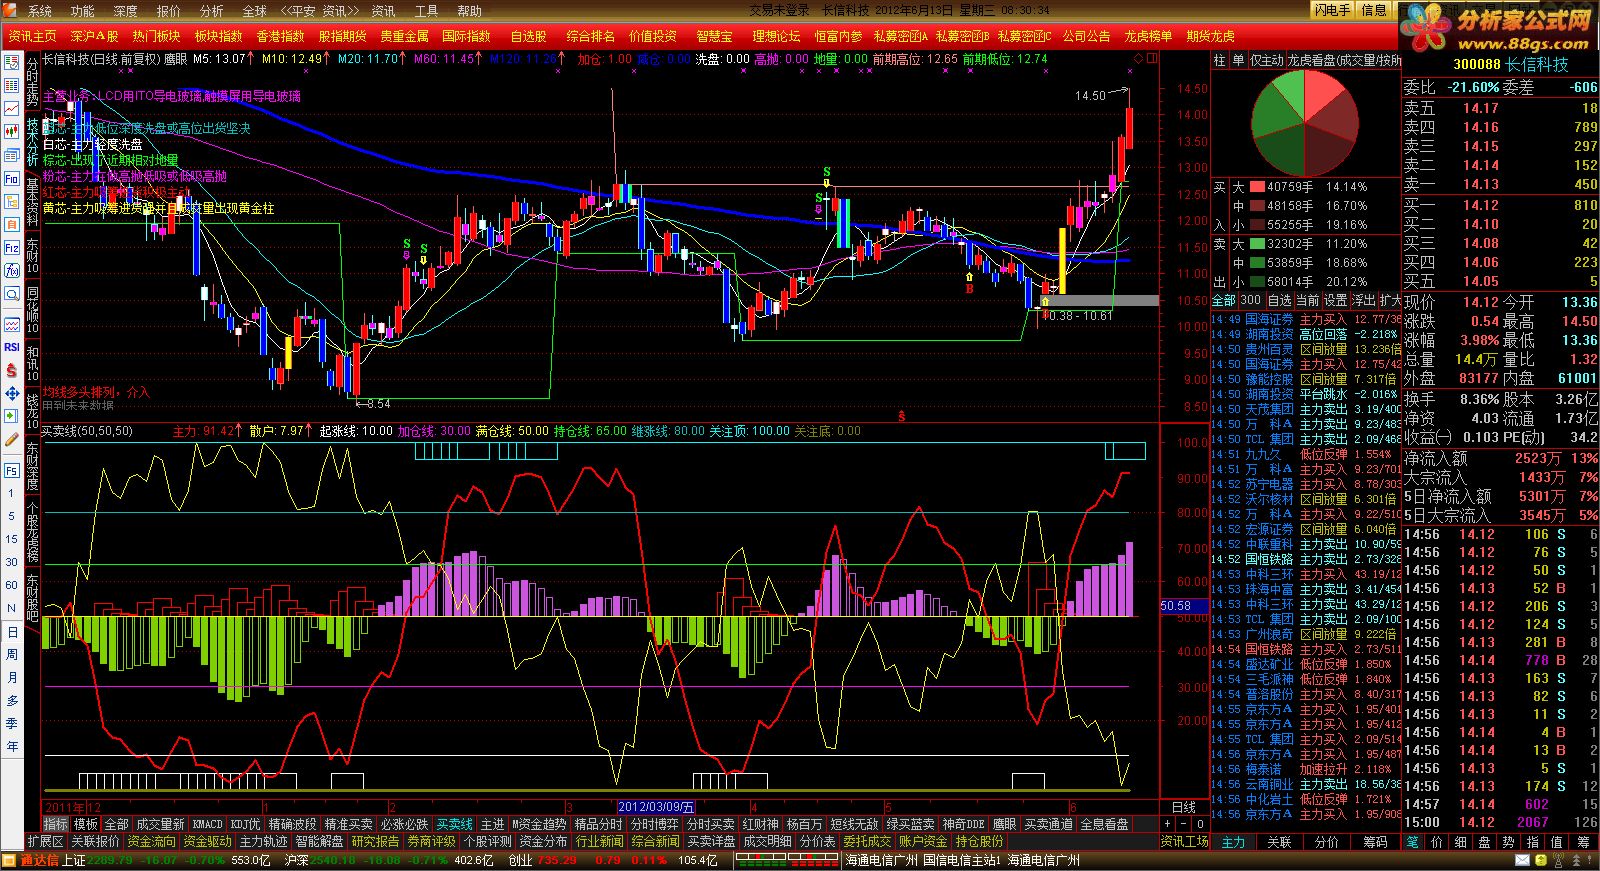
Task: Open the 分析 menu
Action: pyautogui.click(x=212, y=11)
